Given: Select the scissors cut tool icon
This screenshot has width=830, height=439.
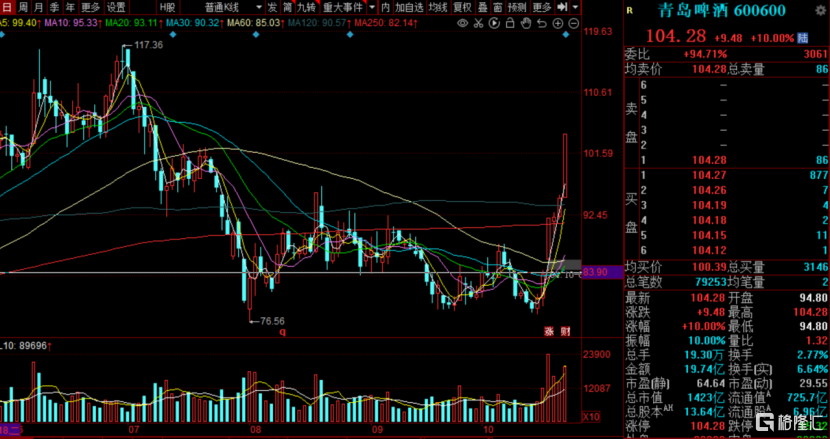Looking at the screenshot, I should pos(478,23).
